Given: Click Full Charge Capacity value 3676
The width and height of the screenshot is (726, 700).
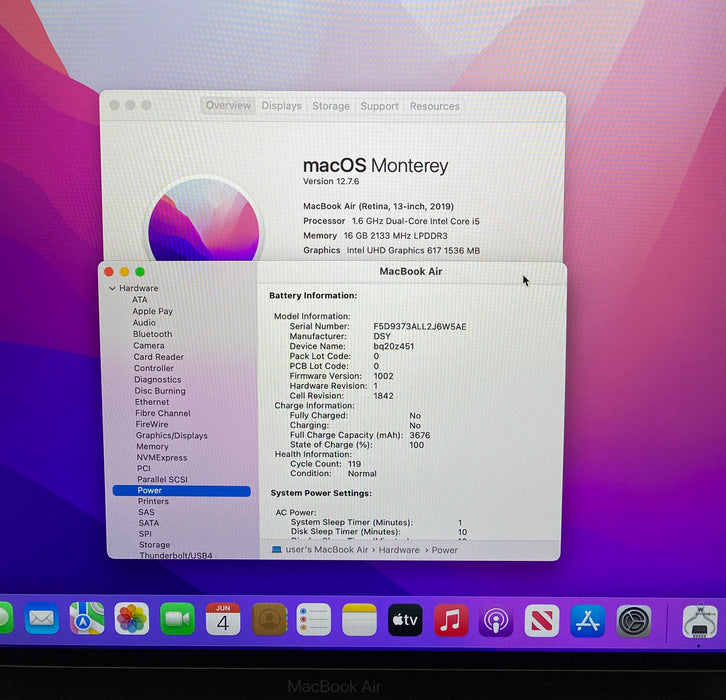Looking at the screenshot, I should pyautogui.click(x=420, y=435).
